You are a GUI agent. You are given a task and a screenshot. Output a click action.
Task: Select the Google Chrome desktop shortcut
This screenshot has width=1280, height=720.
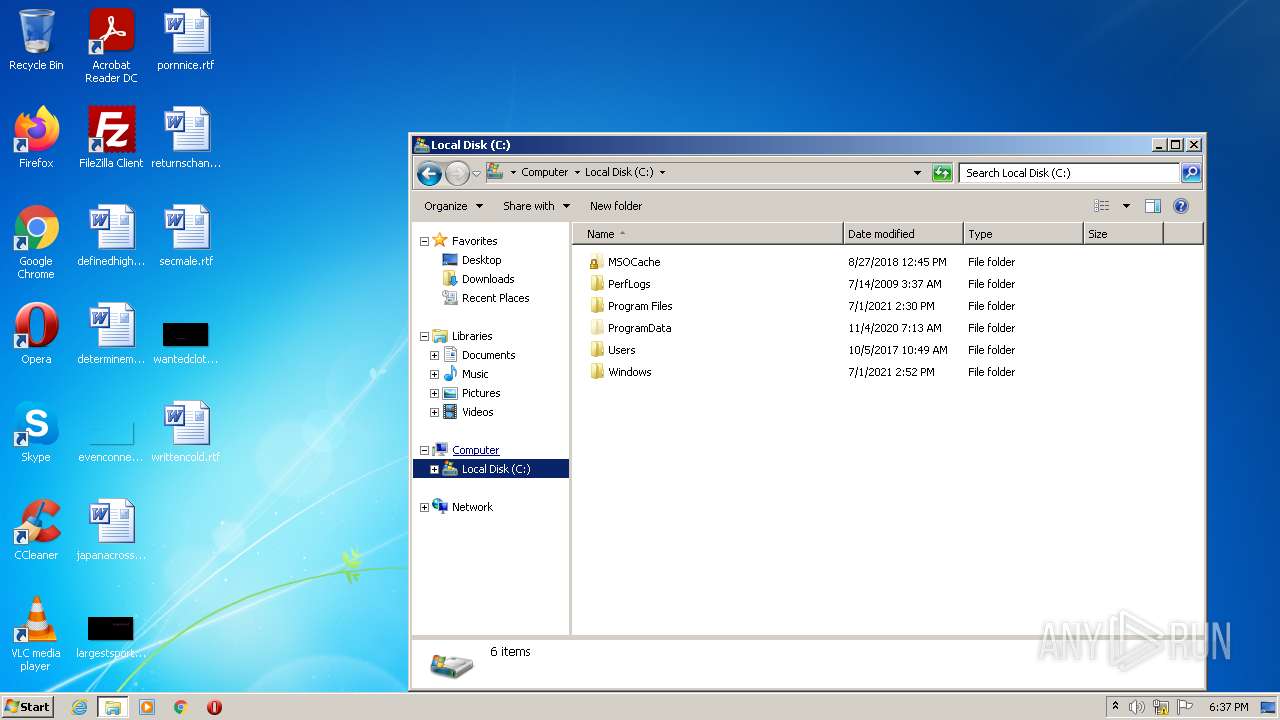(36, 242)
